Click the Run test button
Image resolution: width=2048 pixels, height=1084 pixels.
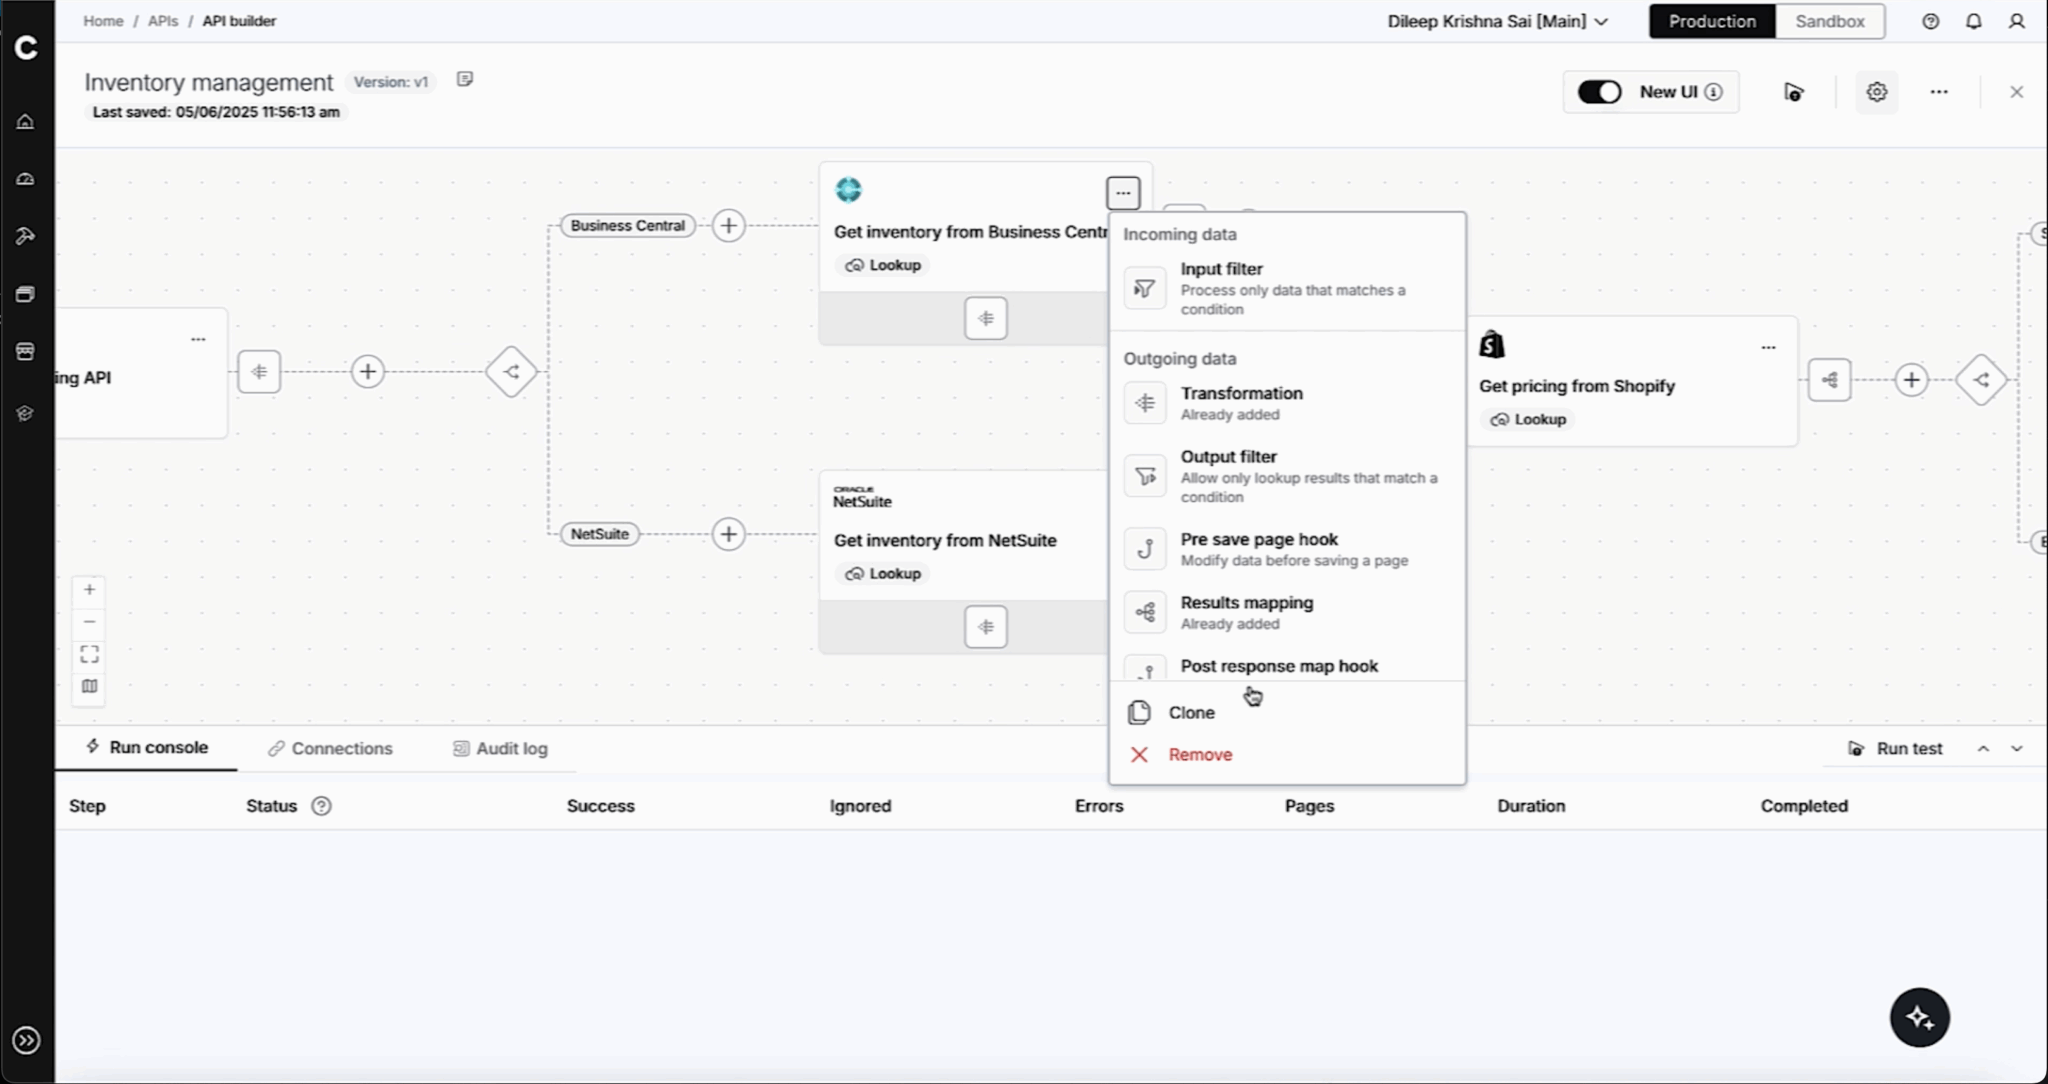click(1897, 748)
